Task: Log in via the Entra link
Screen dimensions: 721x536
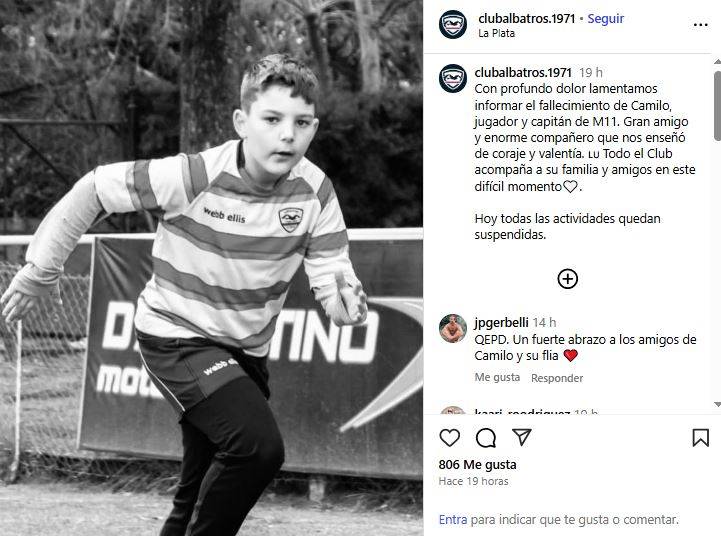Action: pyautogui.click(x=453, y=519)
